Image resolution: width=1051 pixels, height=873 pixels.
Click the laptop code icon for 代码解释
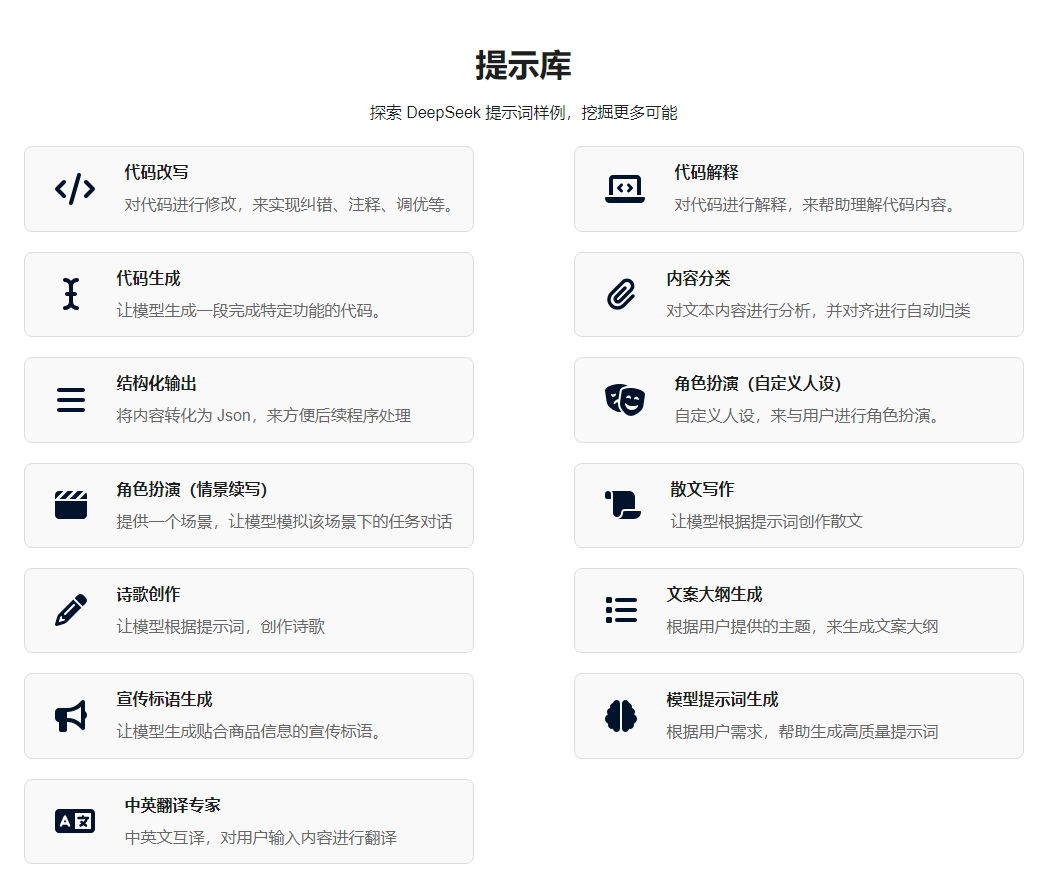pyautogui.click(x=624, y=189)
